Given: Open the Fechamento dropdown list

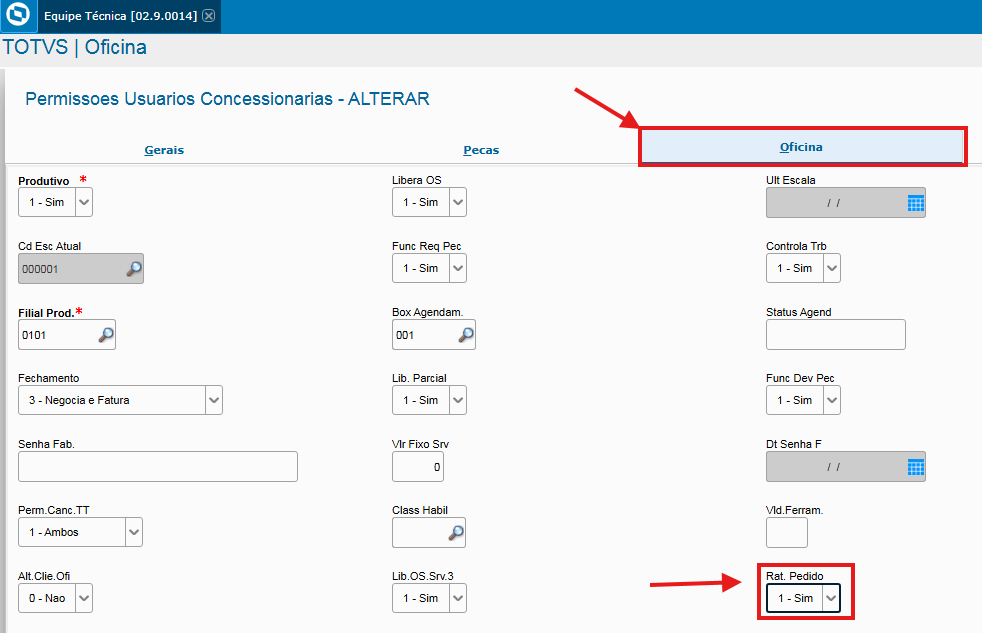Looking at the screenshot, I should pyautogui.click(x=213, y=400).
